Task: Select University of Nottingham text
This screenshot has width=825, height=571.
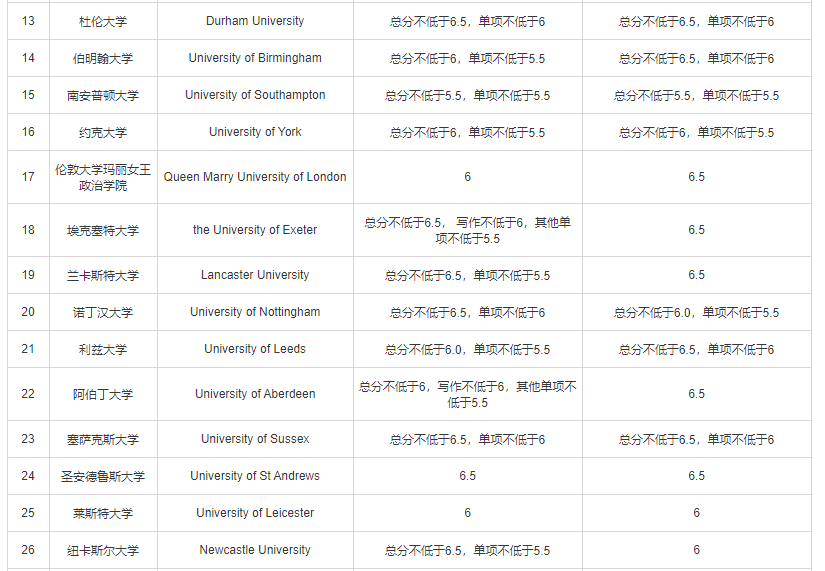Action: tap(255, 312)
